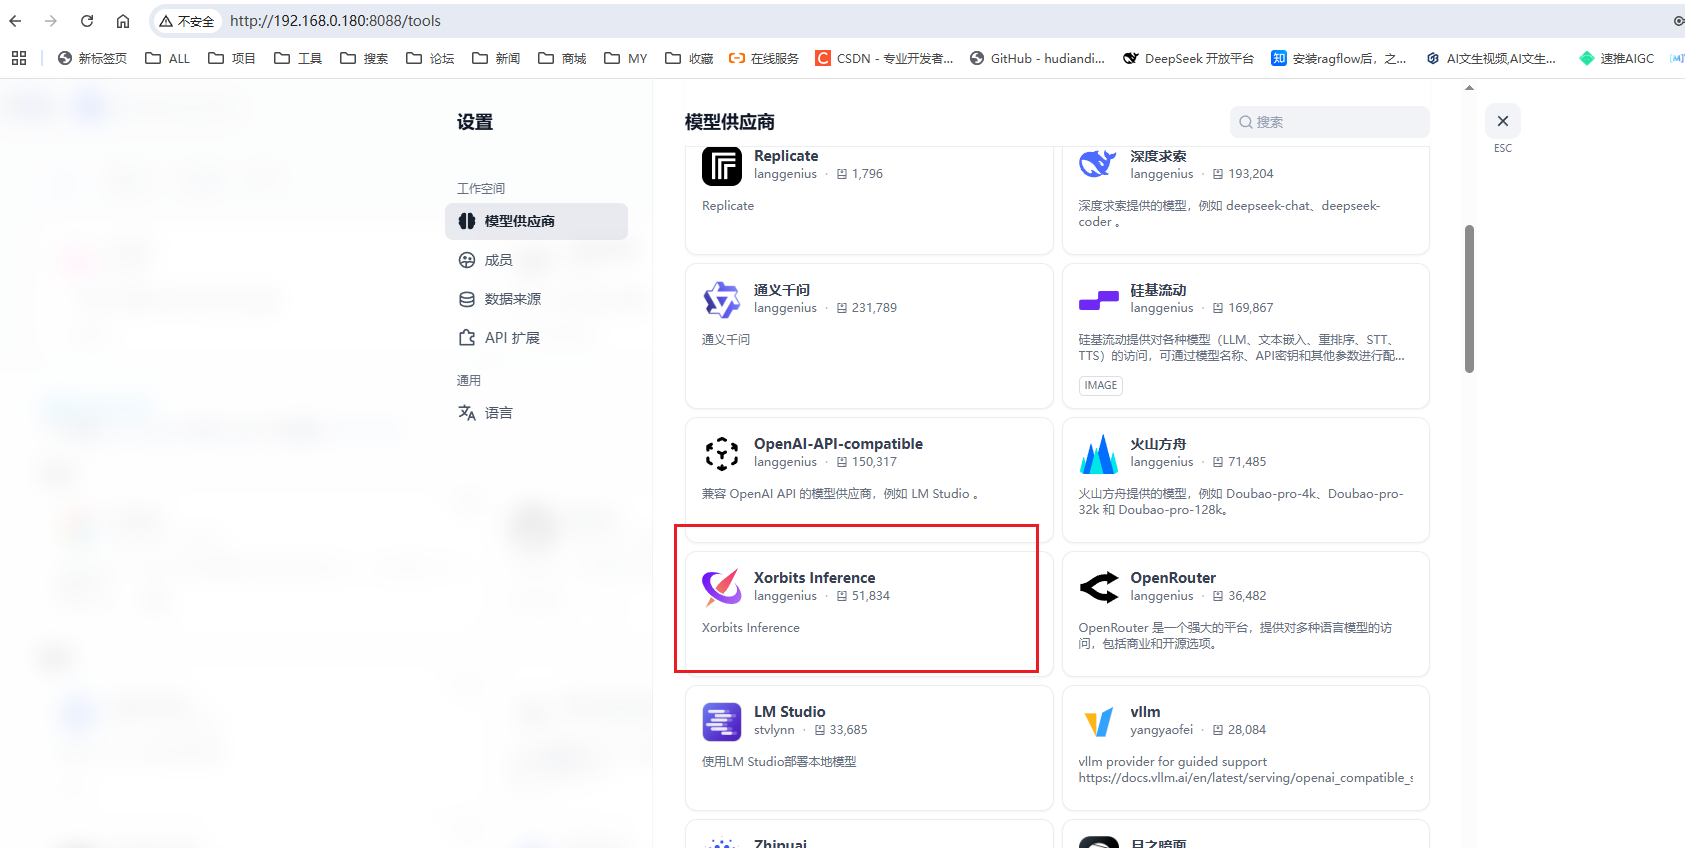Open the 安装ragflow bookmark

pyautogui.click(x=1339, y=58)
